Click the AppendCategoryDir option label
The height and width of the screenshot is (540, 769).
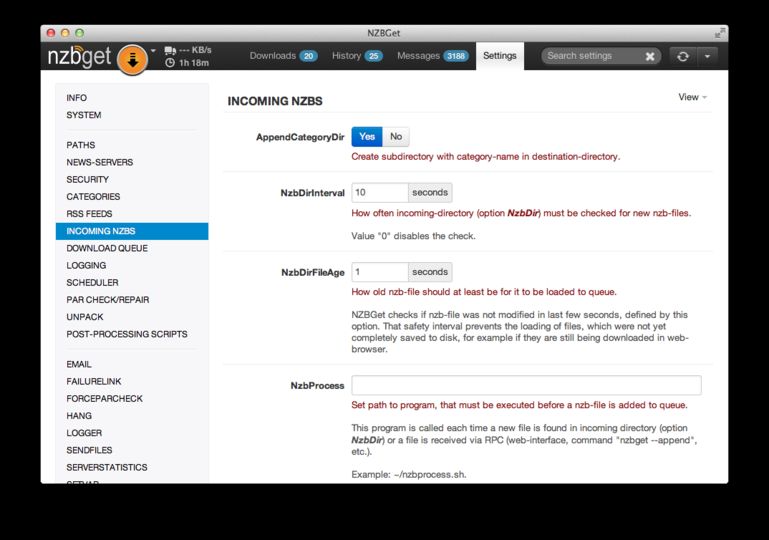(300, 137)
